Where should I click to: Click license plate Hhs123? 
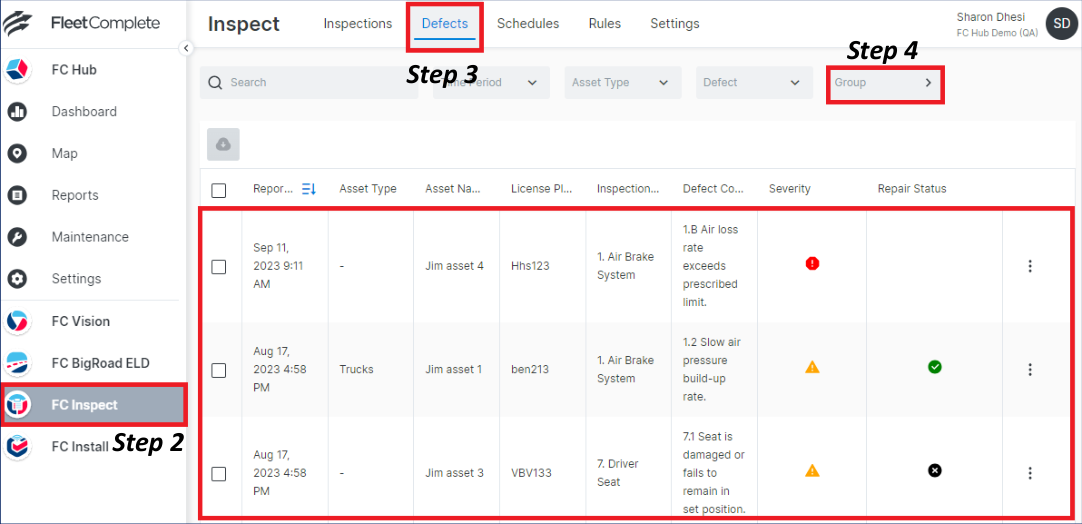pyautogui.click(x=530, y=266)
